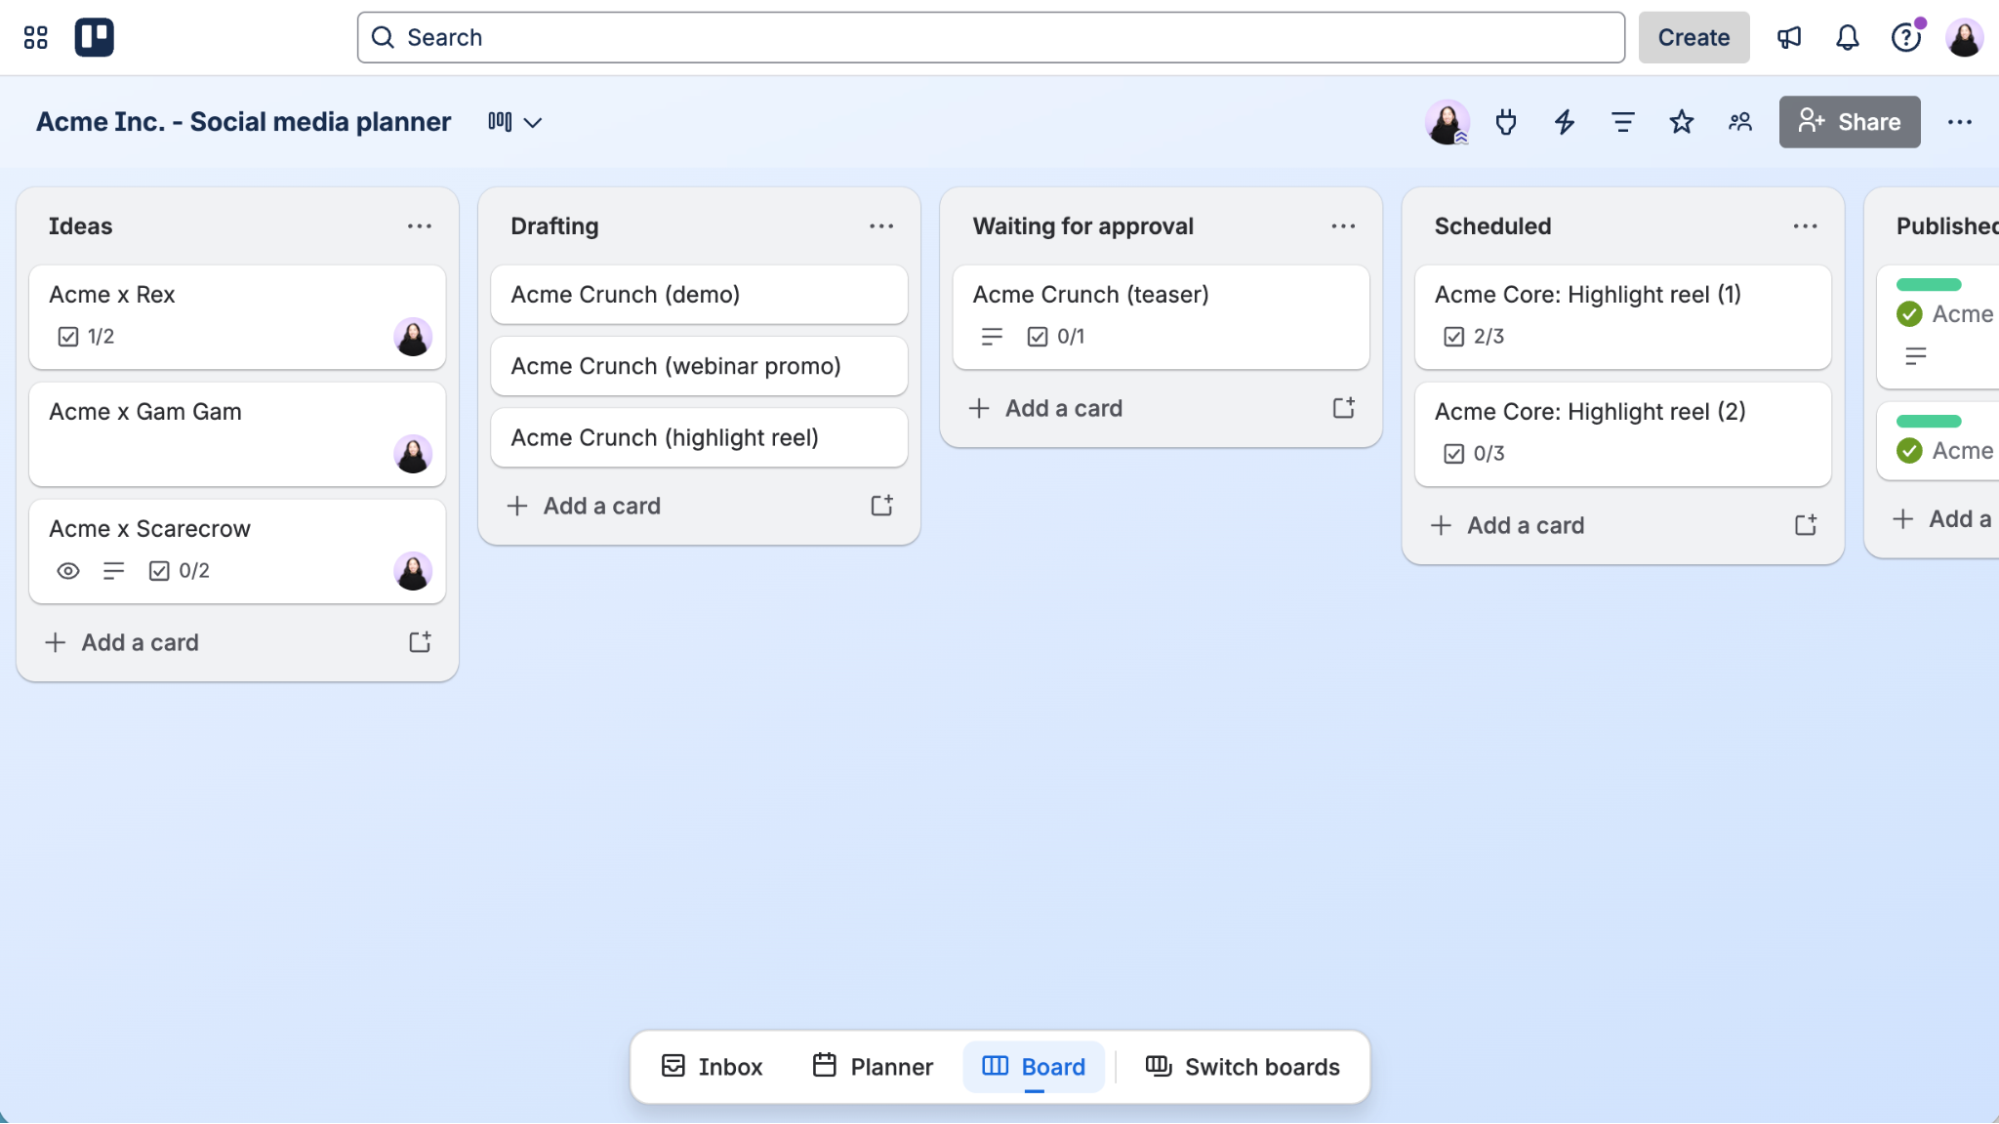Mark Acme Crunch (teaser) checklist indicator

point(1037,336)
